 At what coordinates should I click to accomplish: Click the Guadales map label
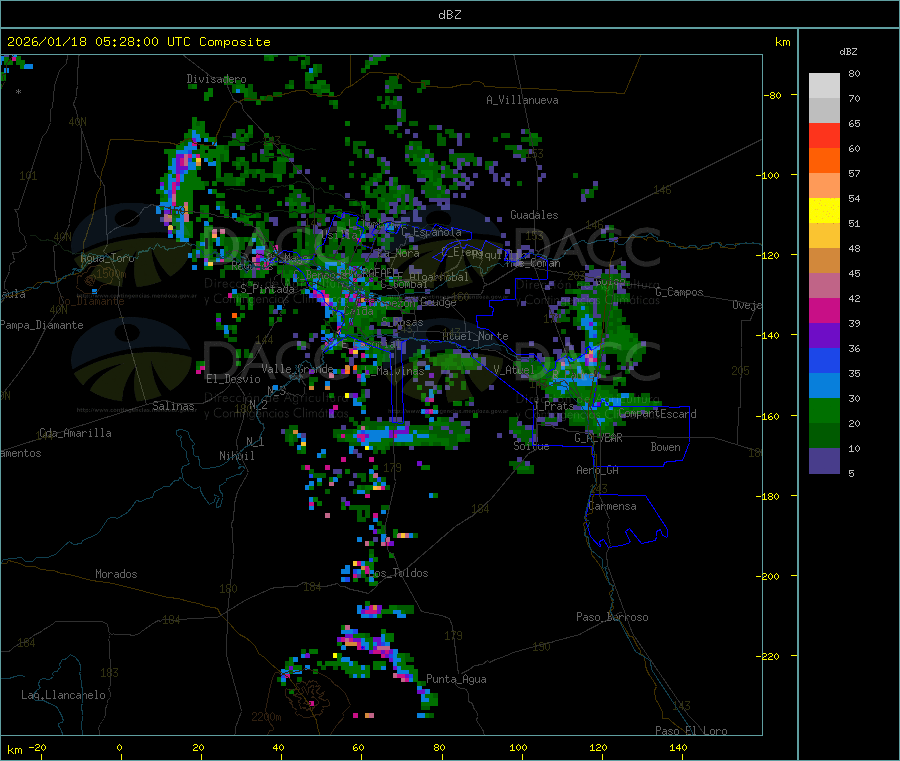point(534,215)
